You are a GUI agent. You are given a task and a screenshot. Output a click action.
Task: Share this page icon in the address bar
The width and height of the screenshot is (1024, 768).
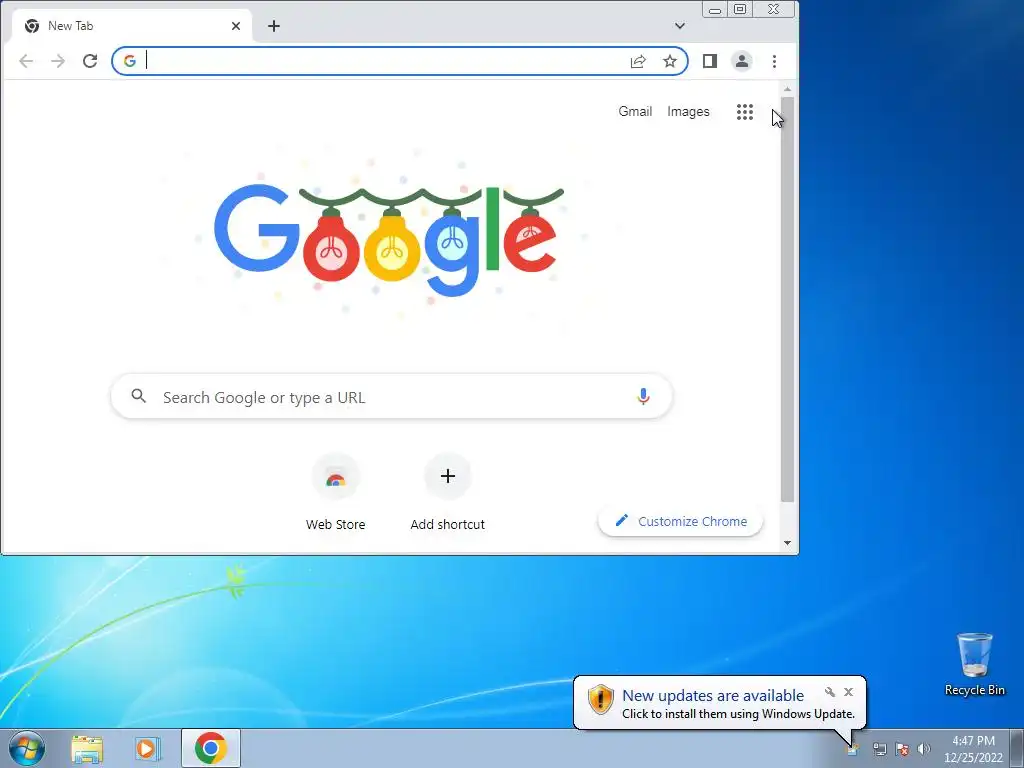point(638,61)
